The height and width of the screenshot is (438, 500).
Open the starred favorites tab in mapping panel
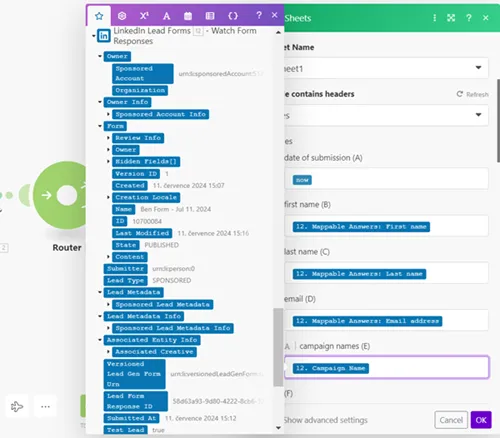pyautogui.click(x=99, y=16)
